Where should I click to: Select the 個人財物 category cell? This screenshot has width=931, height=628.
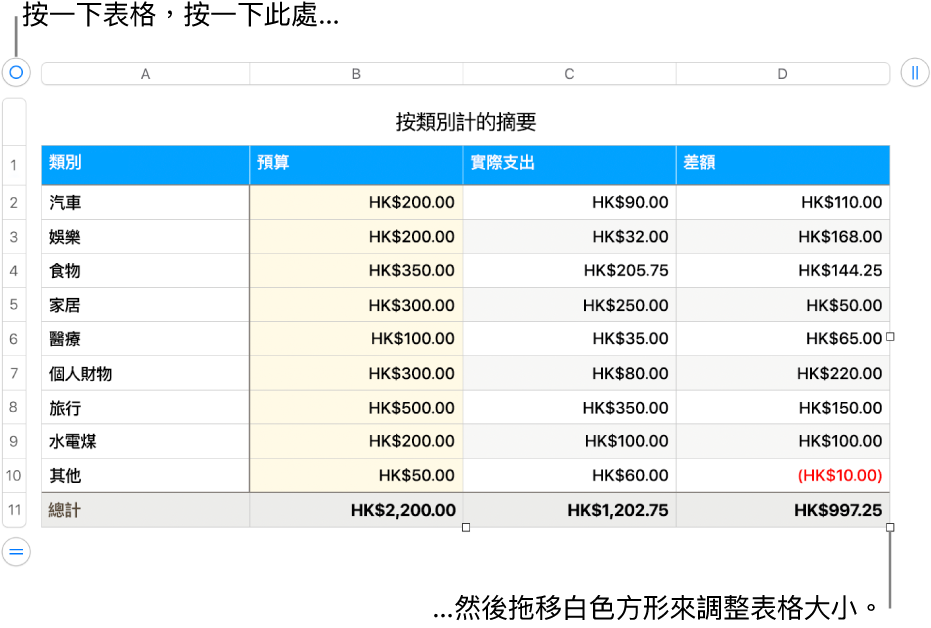(x=145, y=373)
